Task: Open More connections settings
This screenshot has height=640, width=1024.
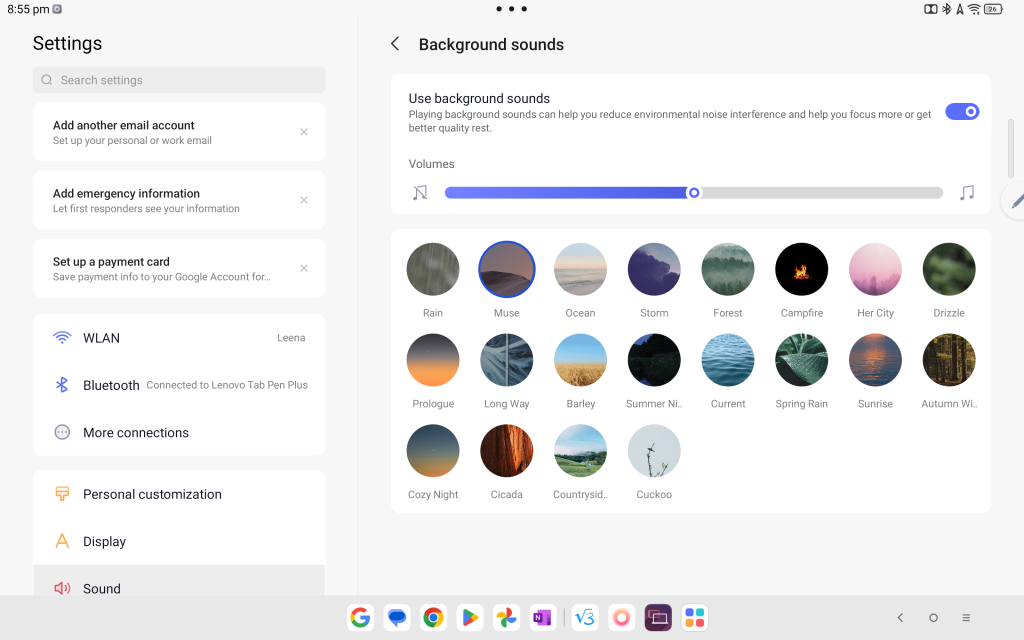Action: pyautogui.click(x=179, y=432)
